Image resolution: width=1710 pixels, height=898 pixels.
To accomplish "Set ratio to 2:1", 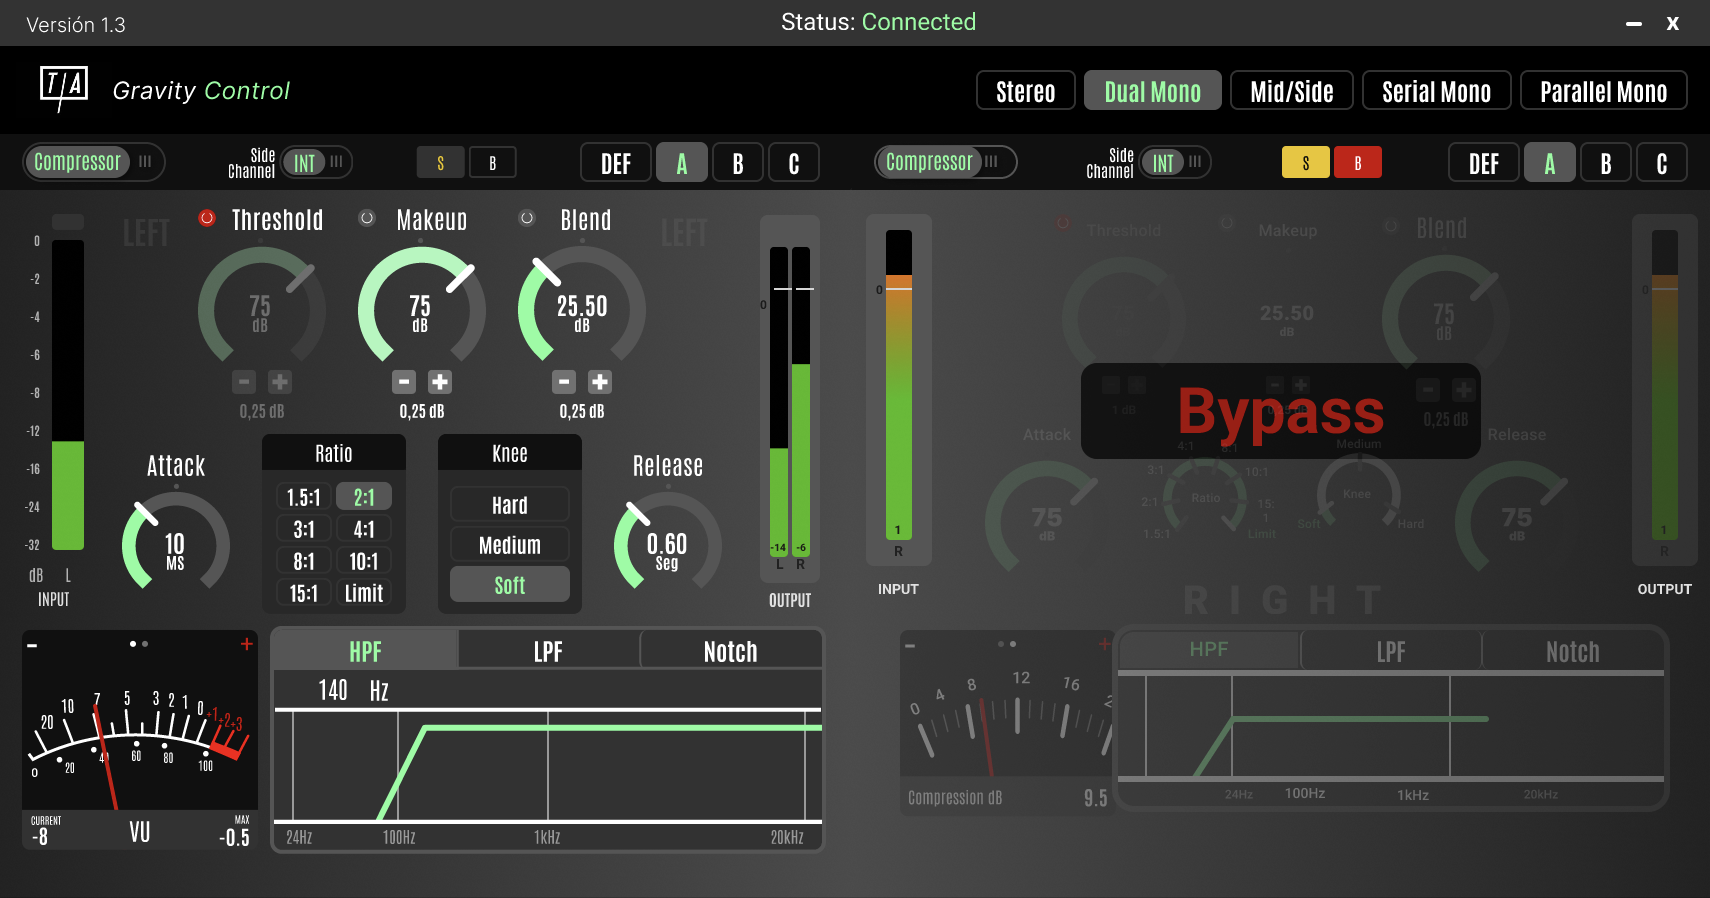I will click(364, 497).
